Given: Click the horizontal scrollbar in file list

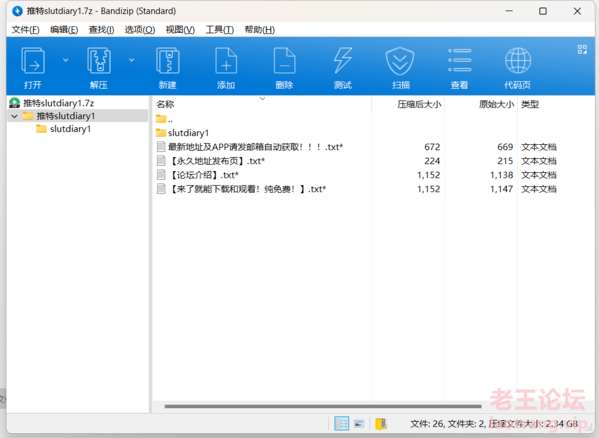Looking at the screenshot, I should click(x=323, y=406).
